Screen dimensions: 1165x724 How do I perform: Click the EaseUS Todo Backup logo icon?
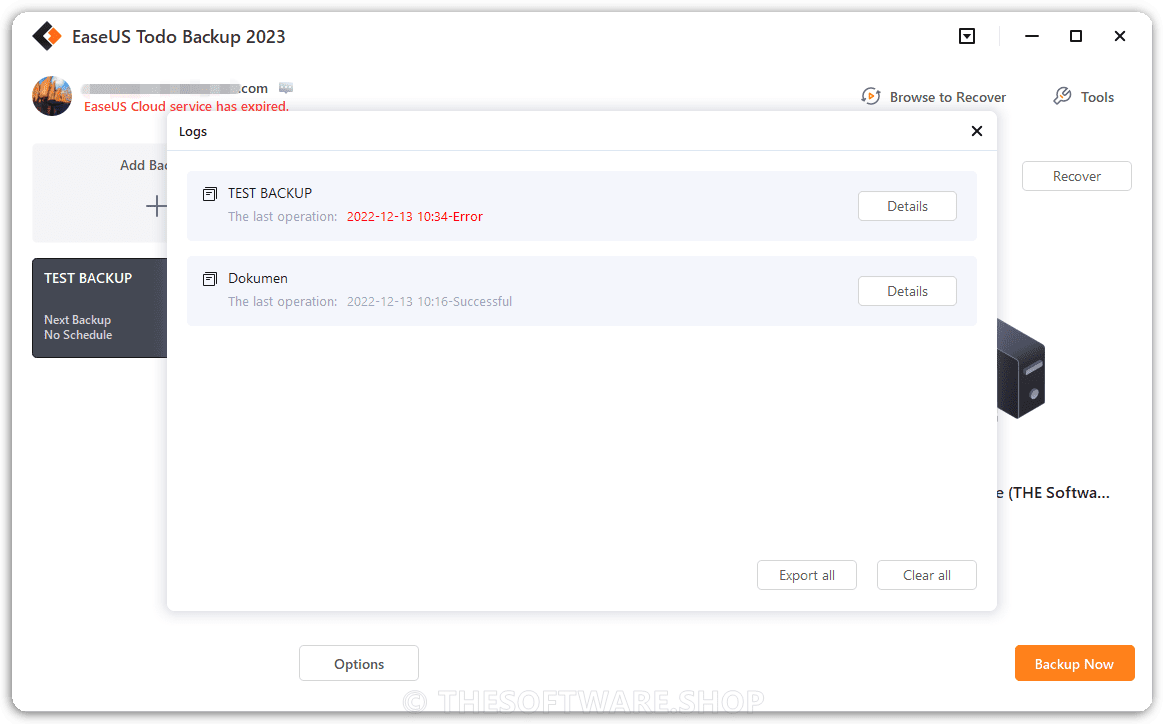(47, 36)
